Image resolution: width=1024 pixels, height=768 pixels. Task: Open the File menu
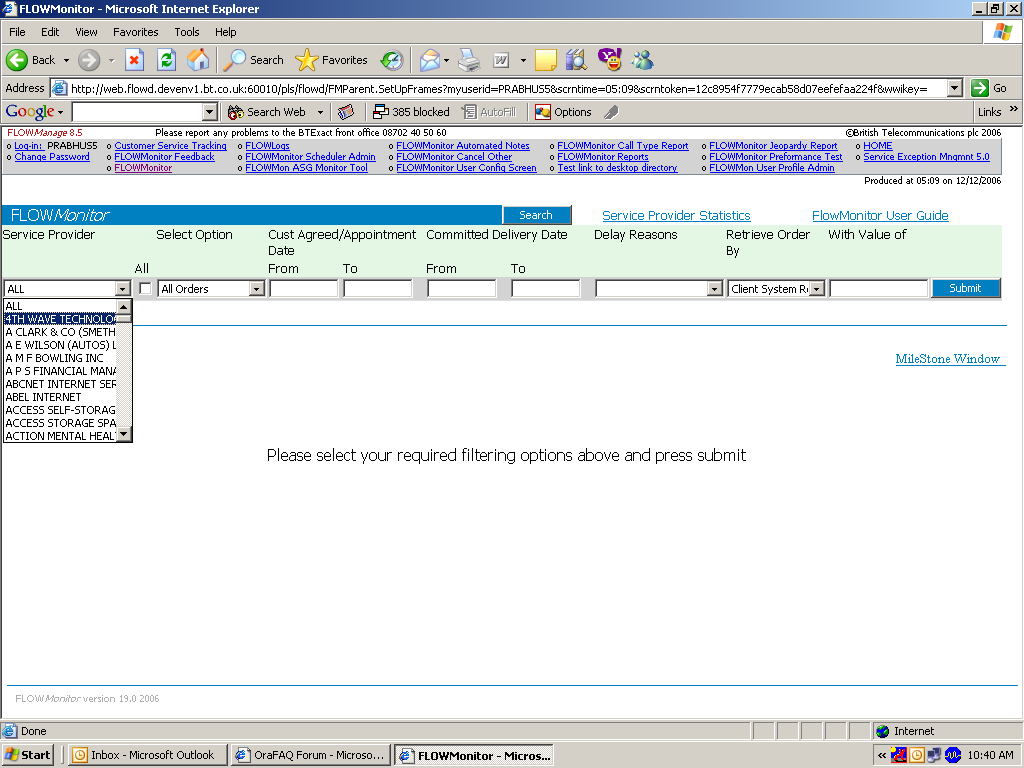coord(17,32)
